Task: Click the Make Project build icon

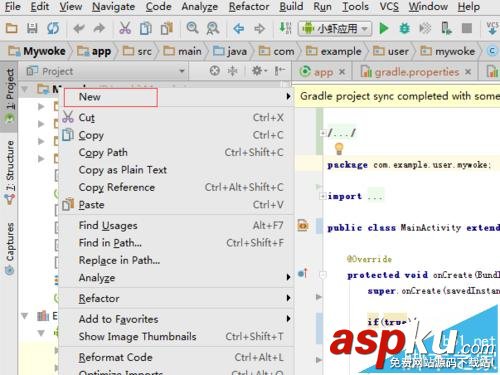Action: tap(285, 28)
